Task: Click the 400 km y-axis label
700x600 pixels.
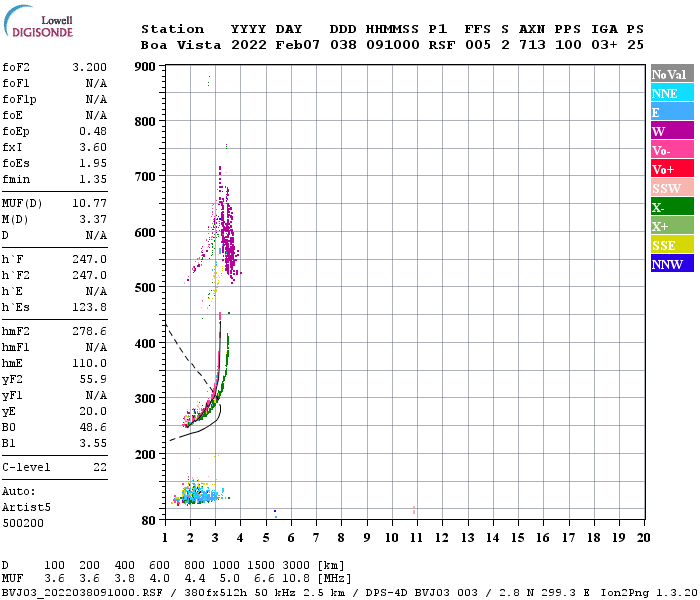Action: click(x=145, y=344)
